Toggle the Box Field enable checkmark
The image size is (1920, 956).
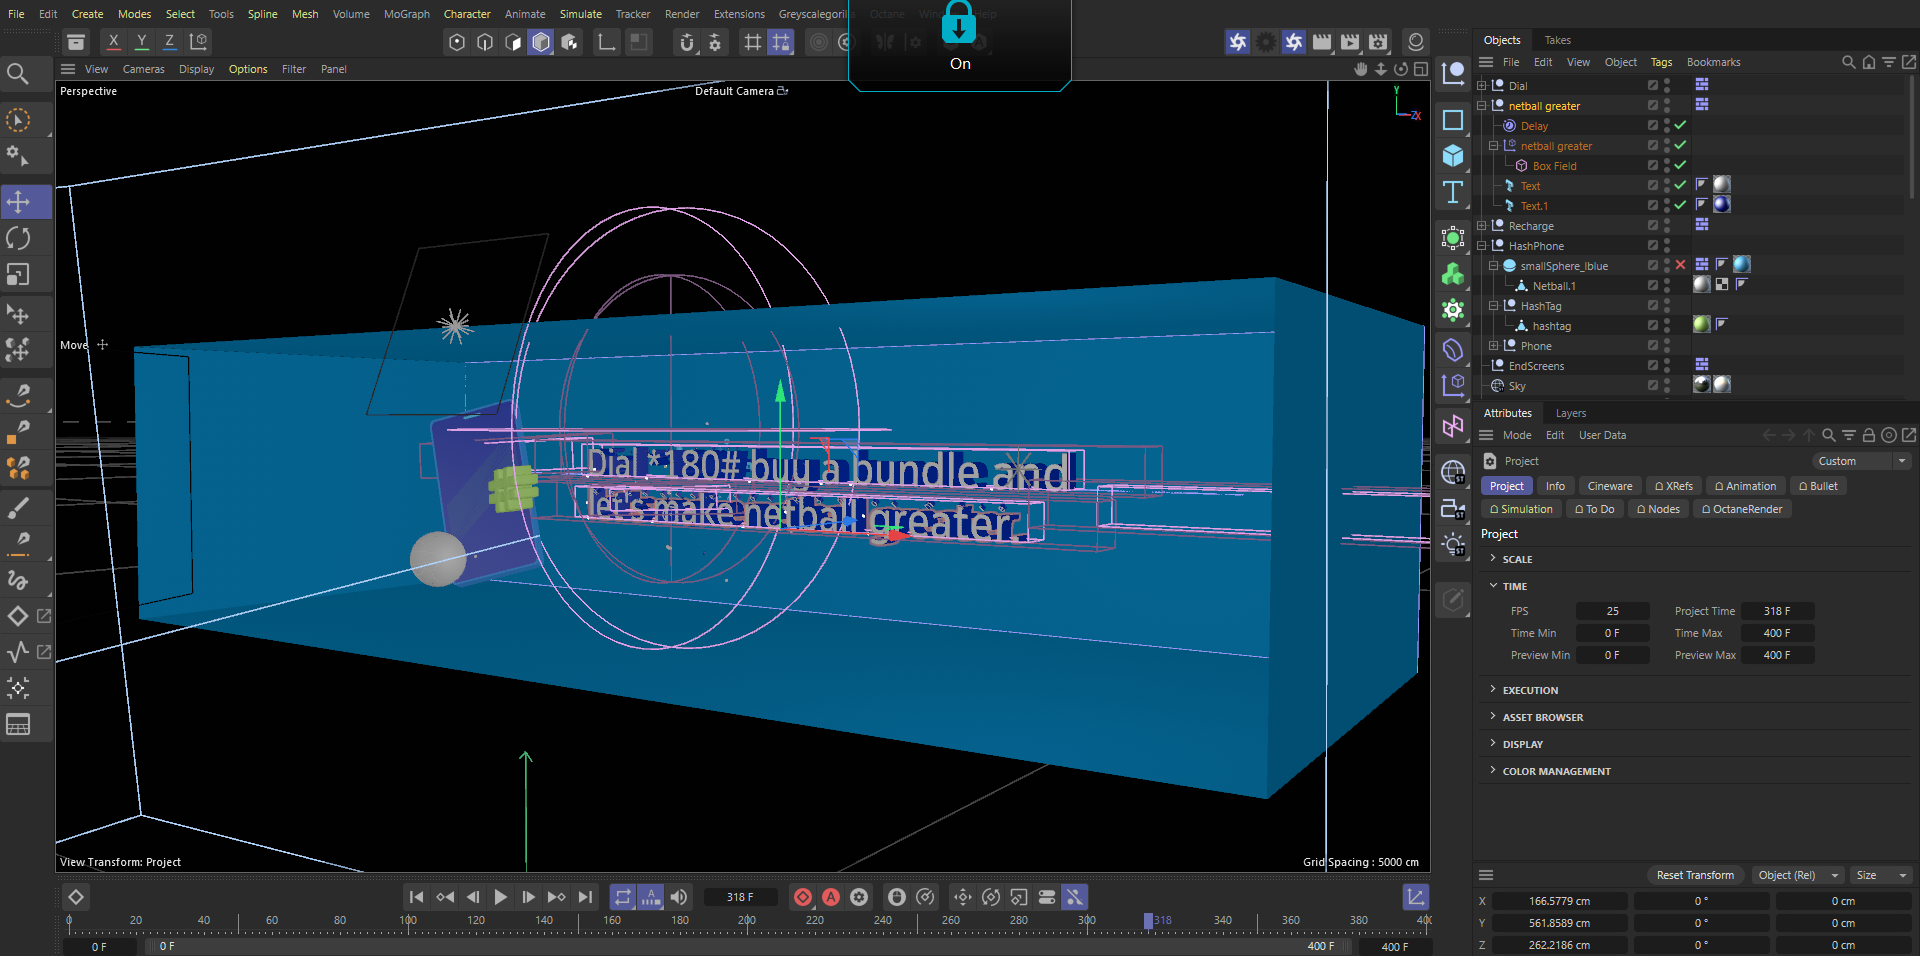1680,166
